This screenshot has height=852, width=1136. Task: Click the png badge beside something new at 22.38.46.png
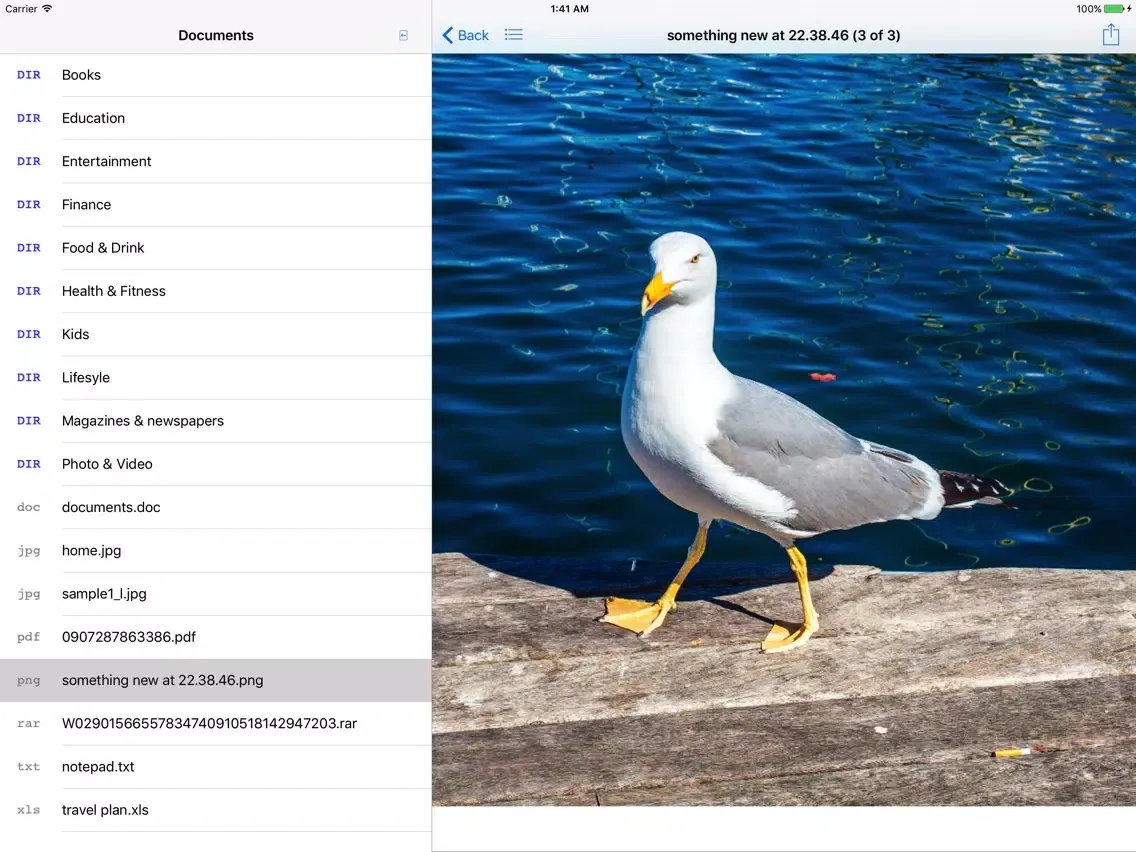[28, 680]
